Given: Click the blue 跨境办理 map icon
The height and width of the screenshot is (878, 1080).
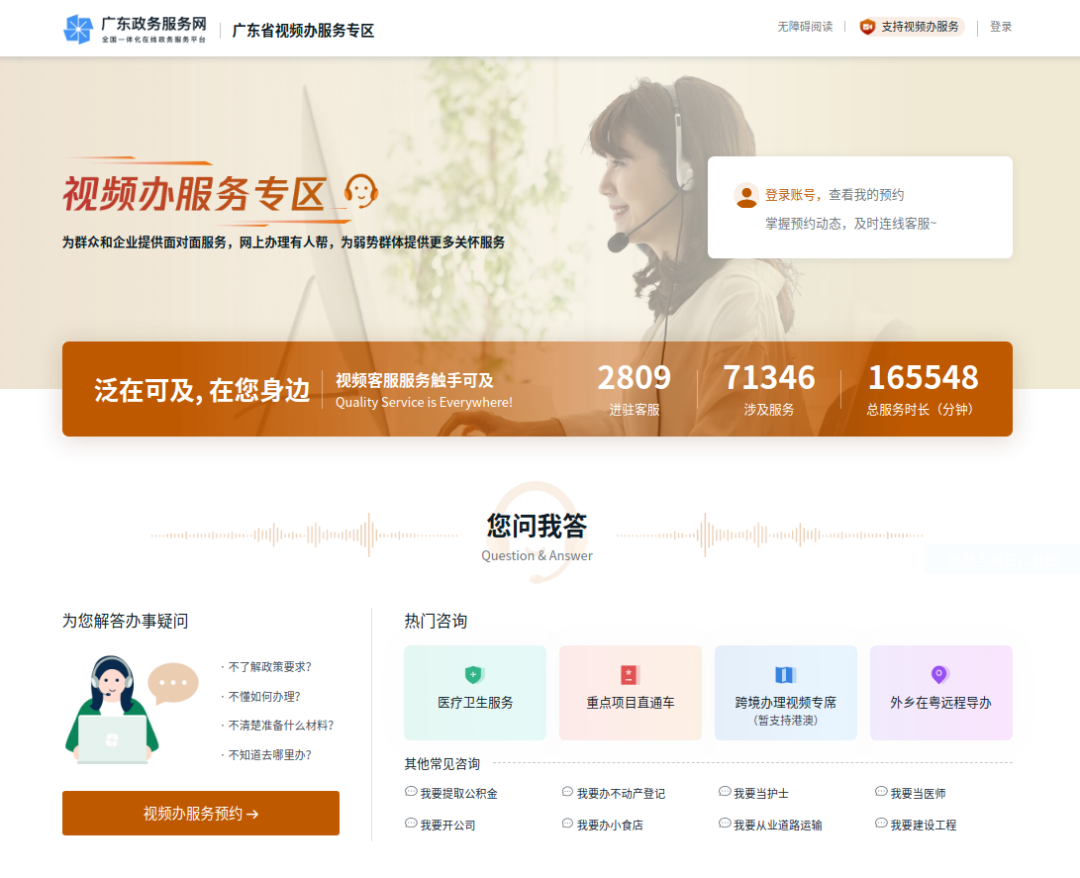Looking at the screenshot, I should tap(785, 675).
